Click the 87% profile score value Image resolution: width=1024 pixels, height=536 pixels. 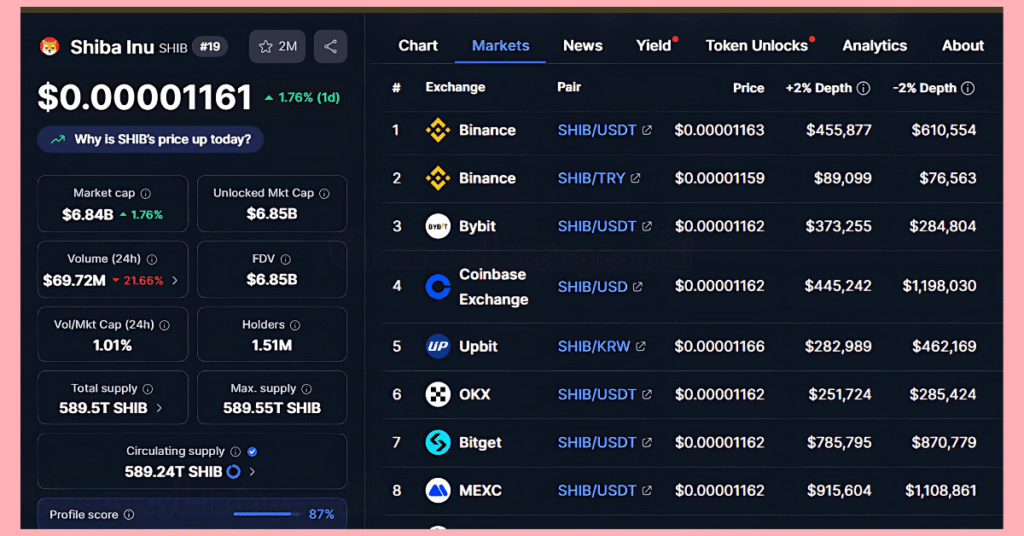pyautogui.click(x=321, y=514)
